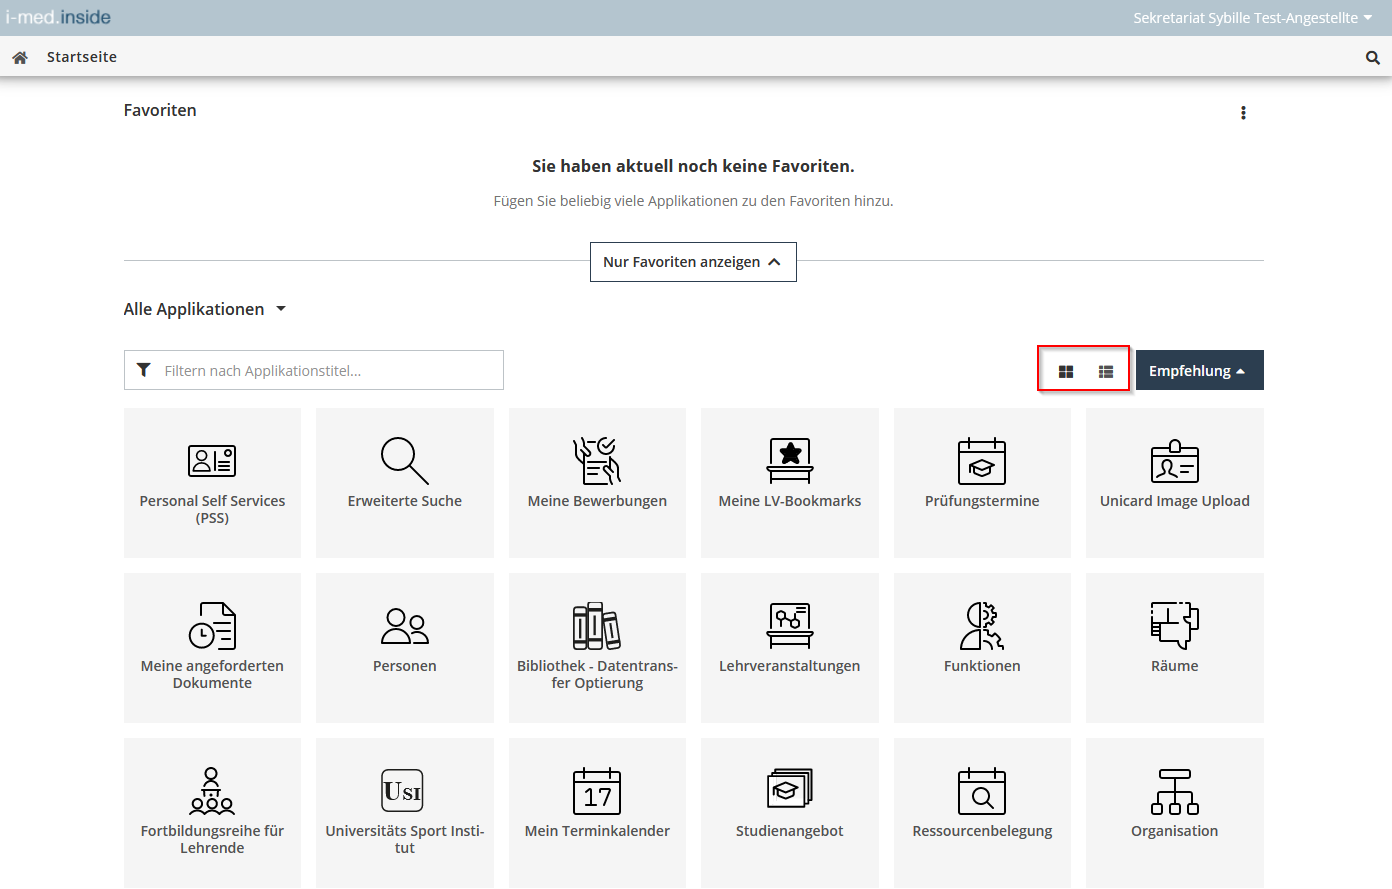The width and height of the screenshot is (1392, 889).
Task: Open the Räume speech-bubble icon
Action: tap(1175, 625)
